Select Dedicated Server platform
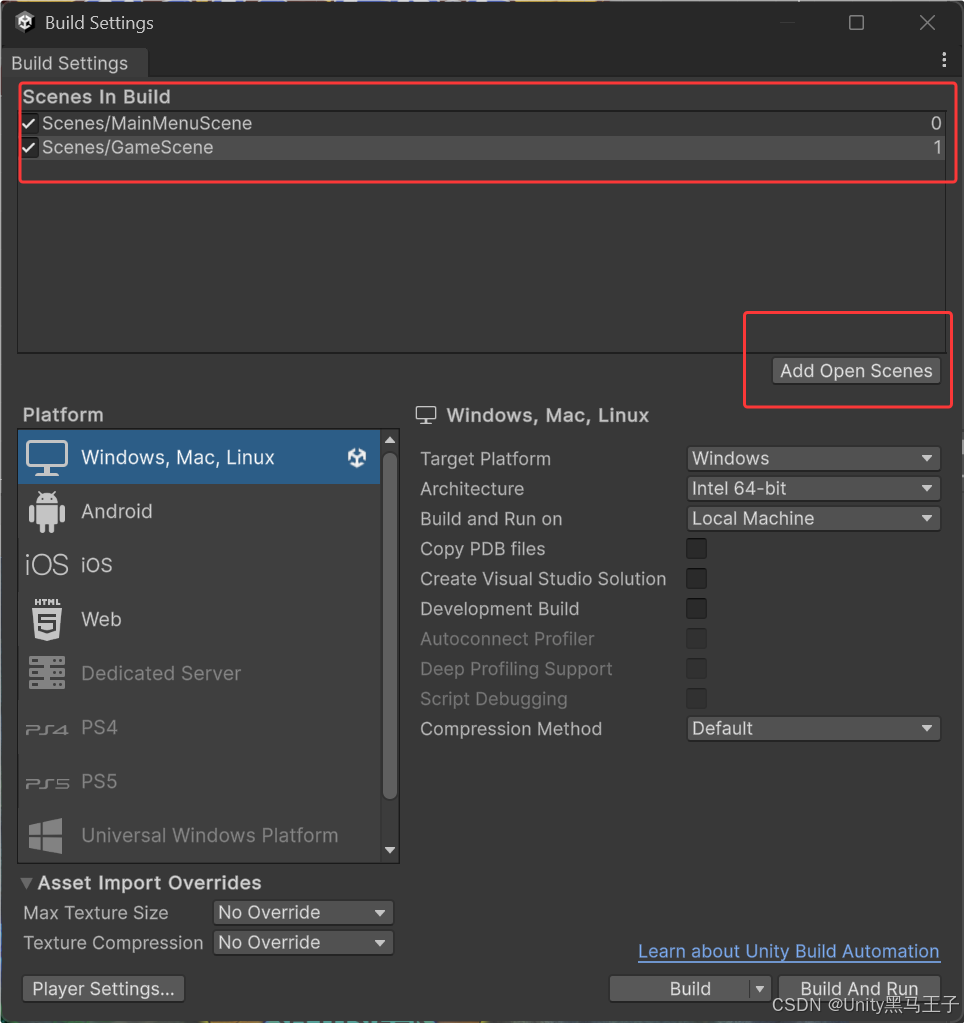964x1023 pixels. tap(199, 673)
